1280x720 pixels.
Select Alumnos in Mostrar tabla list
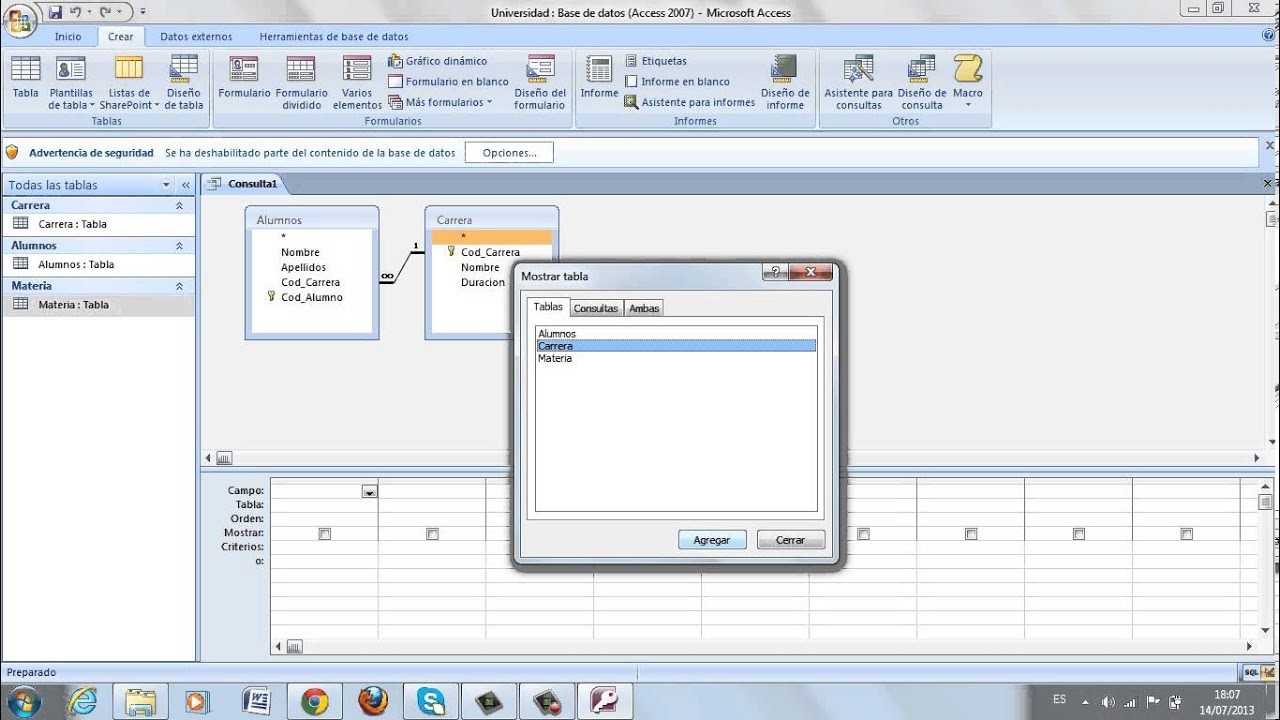[x=676, y=334]
